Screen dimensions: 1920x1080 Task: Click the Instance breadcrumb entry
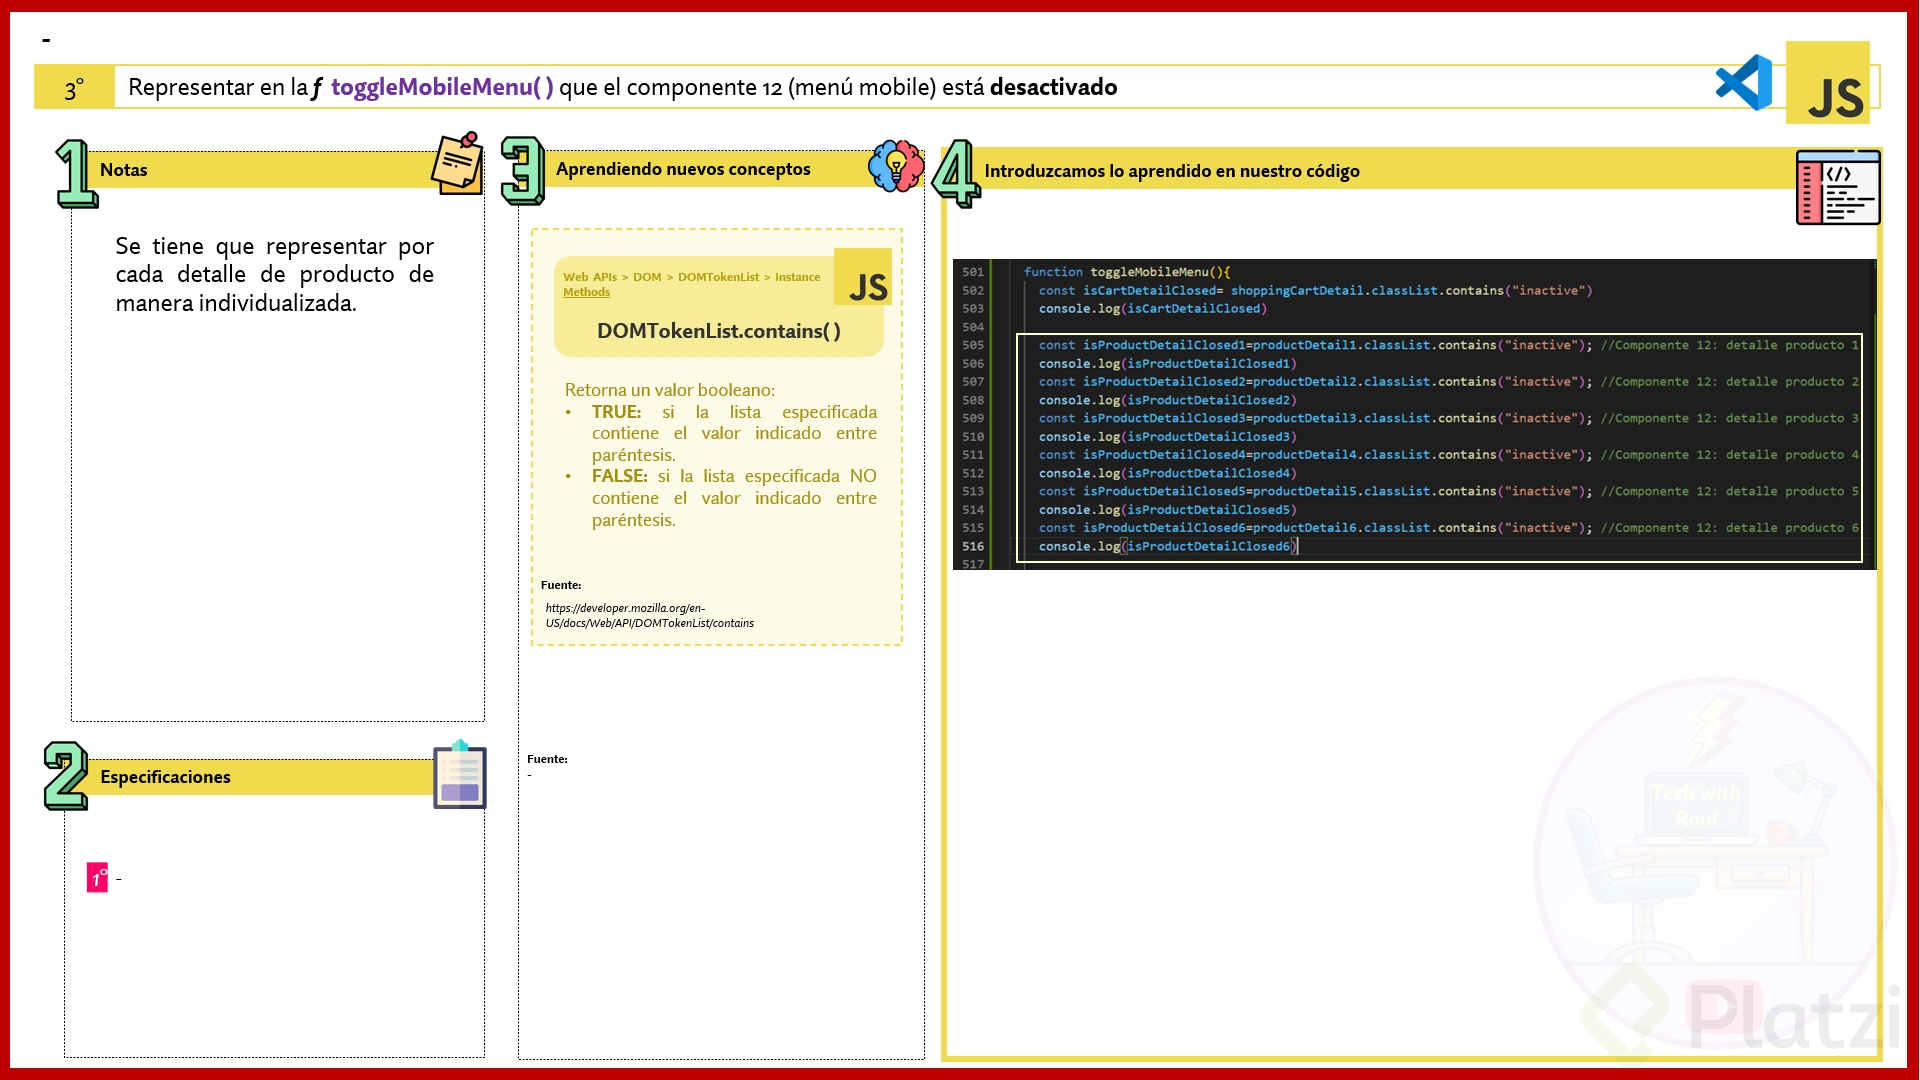(798, 277)
